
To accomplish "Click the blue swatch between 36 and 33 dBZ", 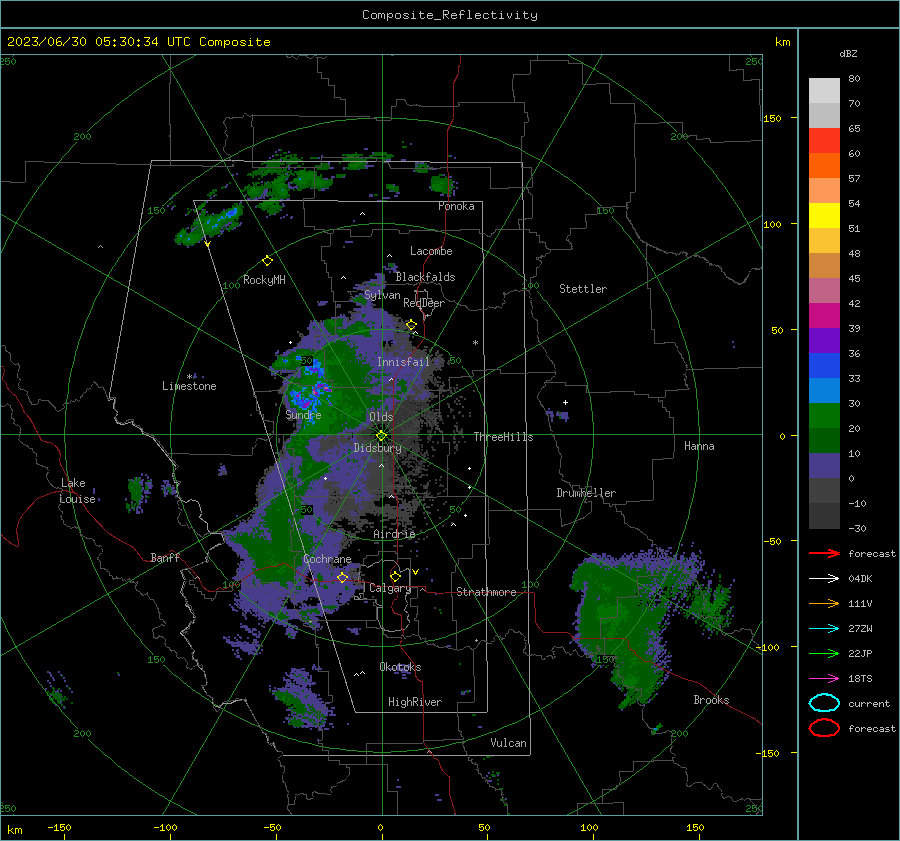I will [824, 365].
